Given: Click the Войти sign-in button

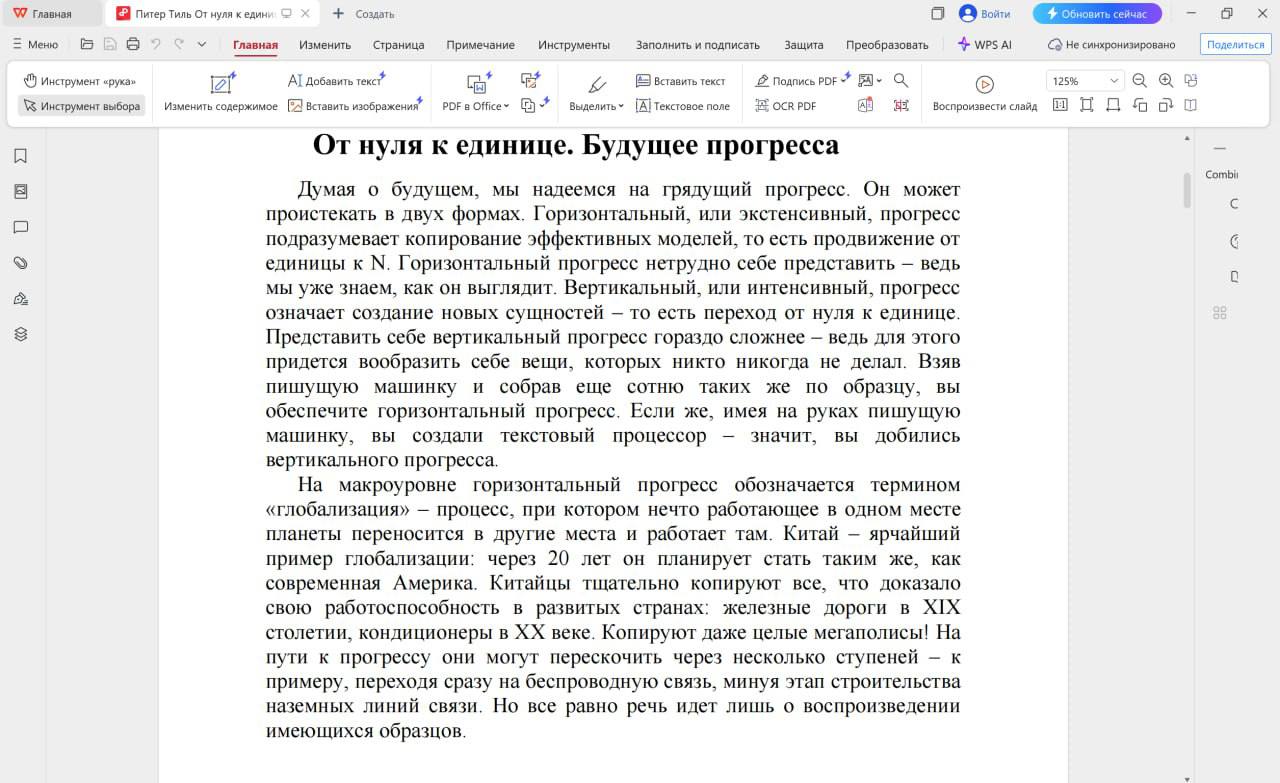Looking at the screenshot, I should click(985, 14).
